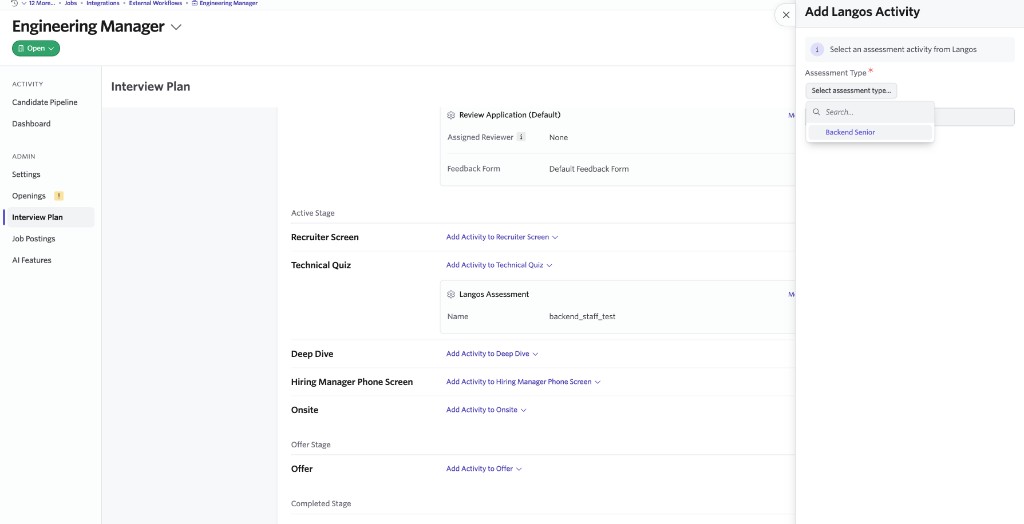1024x524 pixels.
Task: Click the 'Default Feedback Form' value
Action: point(589,169)
